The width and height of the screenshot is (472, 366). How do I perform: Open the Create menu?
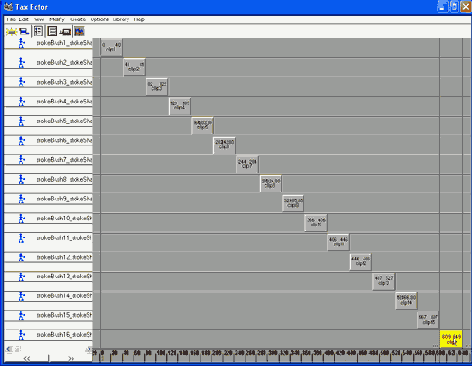[78, 19]
